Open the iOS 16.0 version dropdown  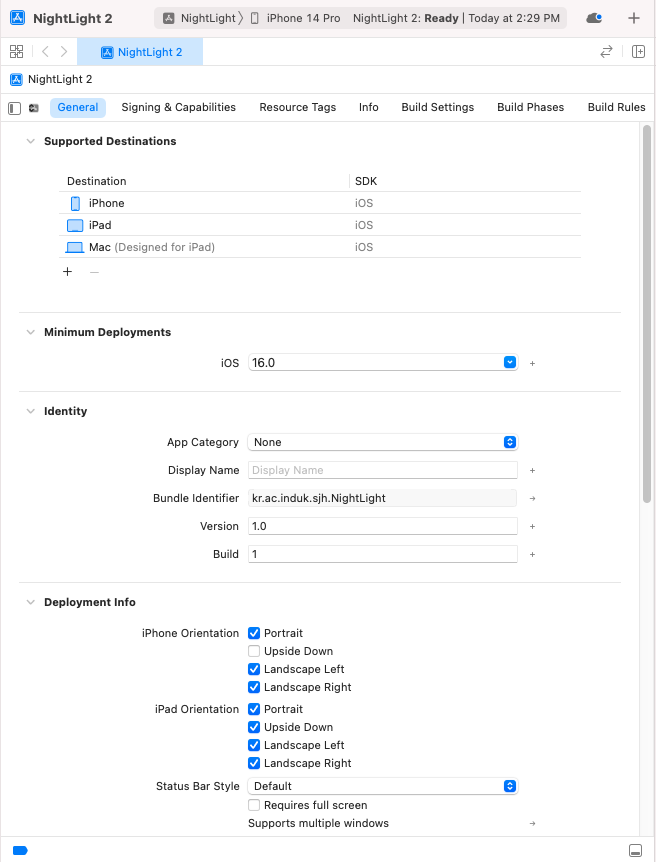tap(510, 363)
